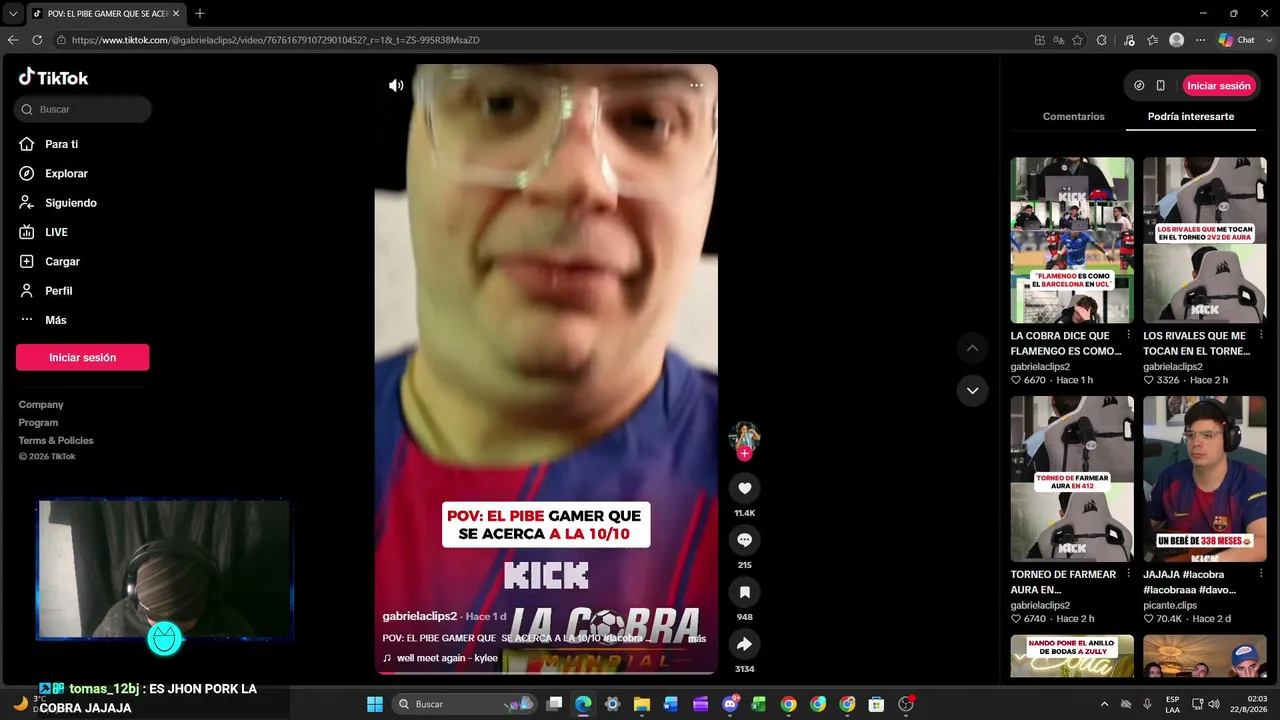Click the top-right Iniciar sesión button

coord(1219,86)
